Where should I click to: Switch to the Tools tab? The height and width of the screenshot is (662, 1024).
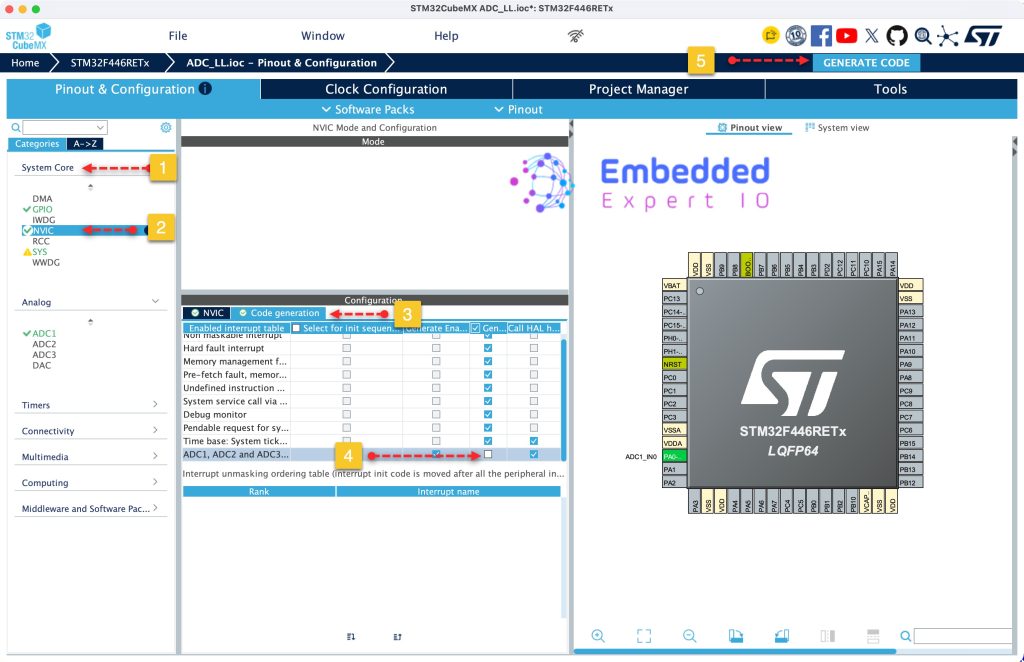point(890,89)
